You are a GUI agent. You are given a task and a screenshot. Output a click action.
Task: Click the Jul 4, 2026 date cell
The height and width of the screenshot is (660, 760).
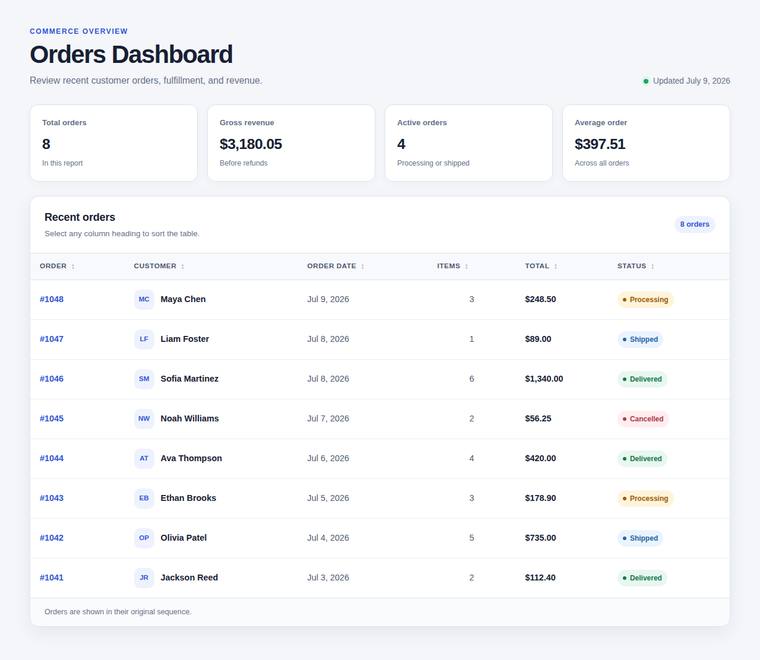pyautogui.click(x=328, y=538)
